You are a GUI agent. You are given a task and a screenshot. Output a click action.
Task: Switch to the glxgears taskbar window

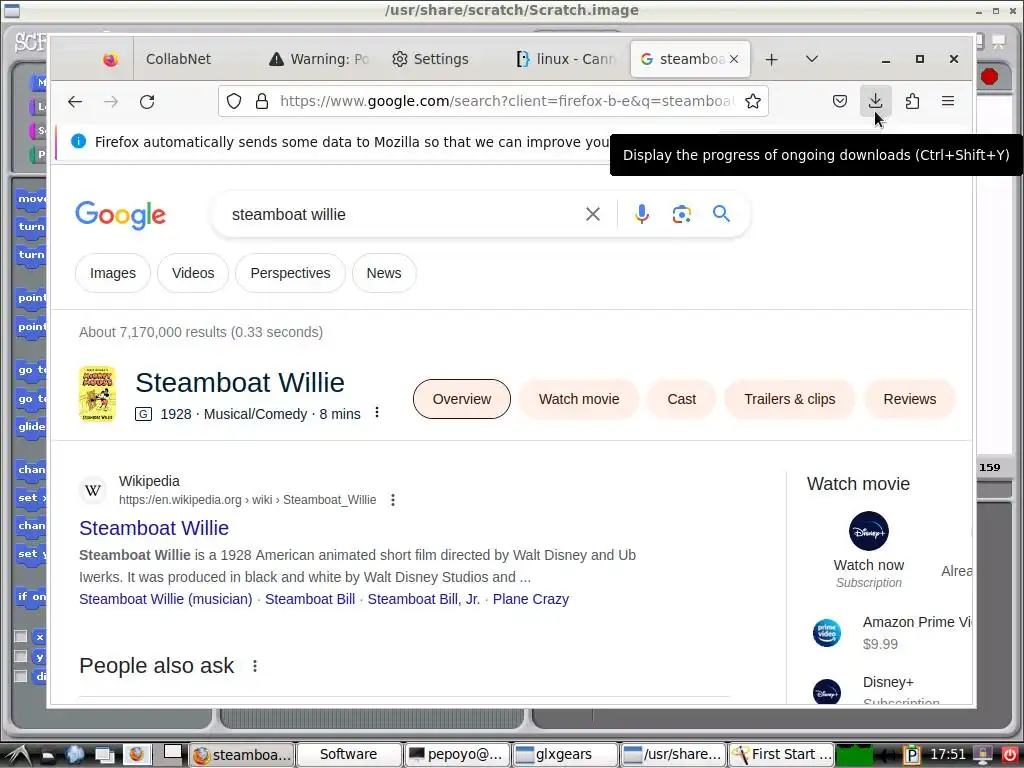[x=566, y=754]
